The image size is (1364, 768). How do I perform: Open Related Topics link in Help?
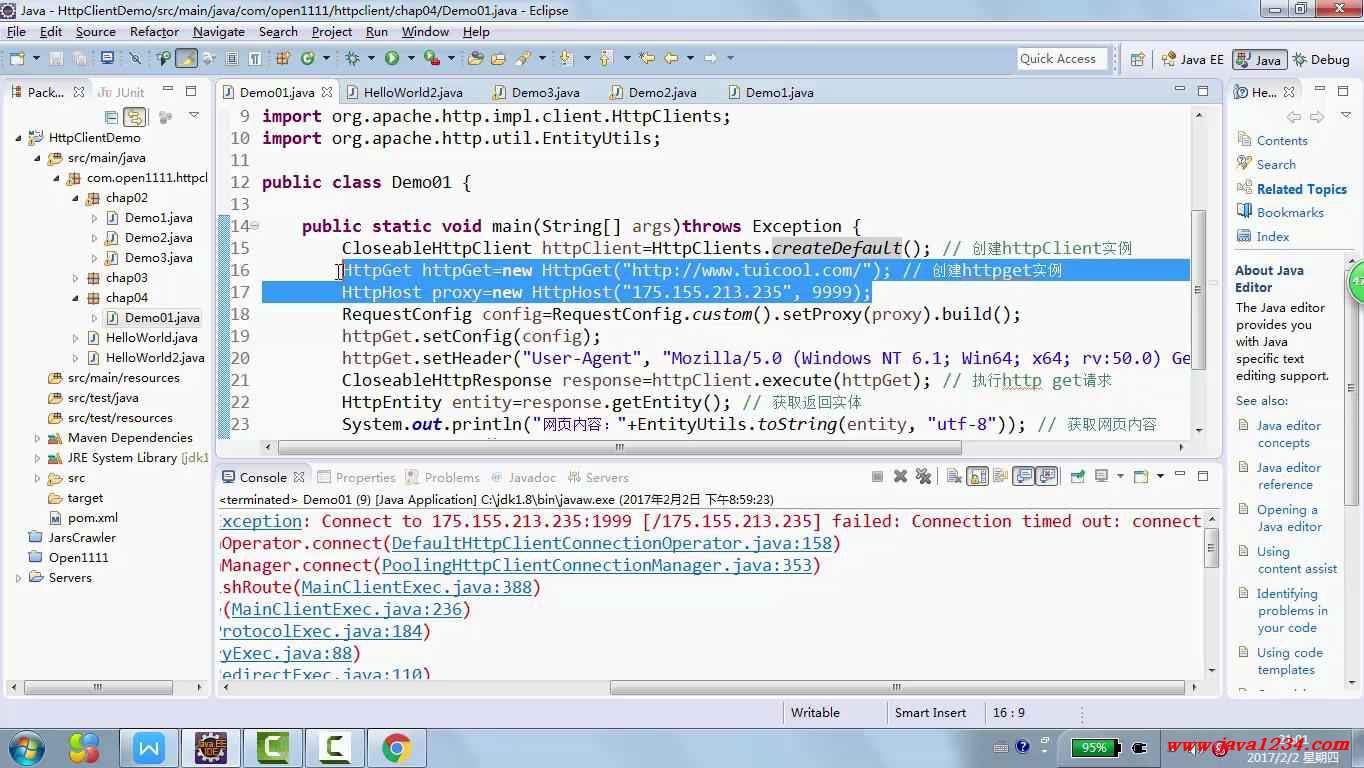[1301, 189]
